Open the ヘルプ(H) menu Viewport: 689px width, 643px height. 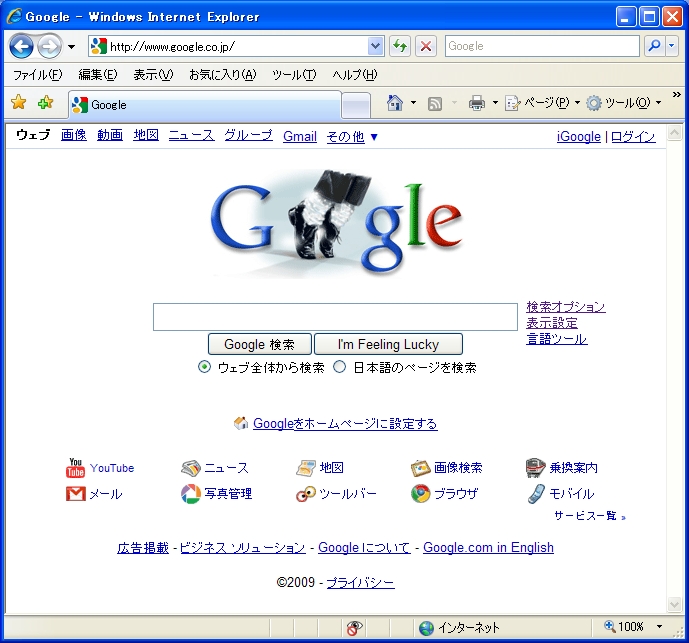[355, 75]
